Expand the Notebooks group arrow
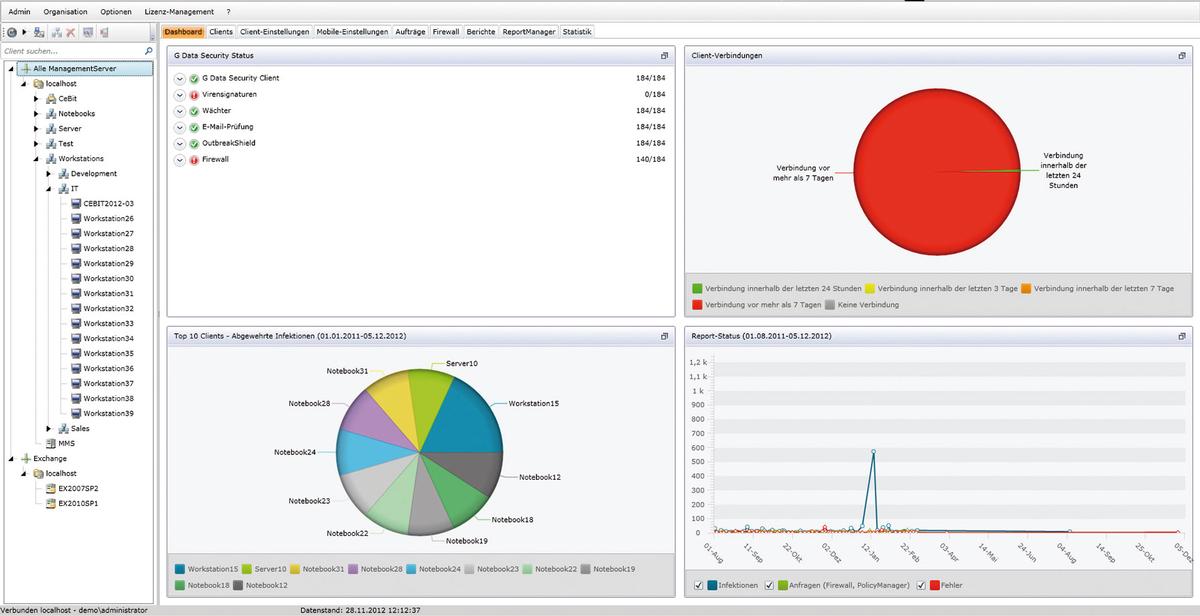 tap(36, 114)
